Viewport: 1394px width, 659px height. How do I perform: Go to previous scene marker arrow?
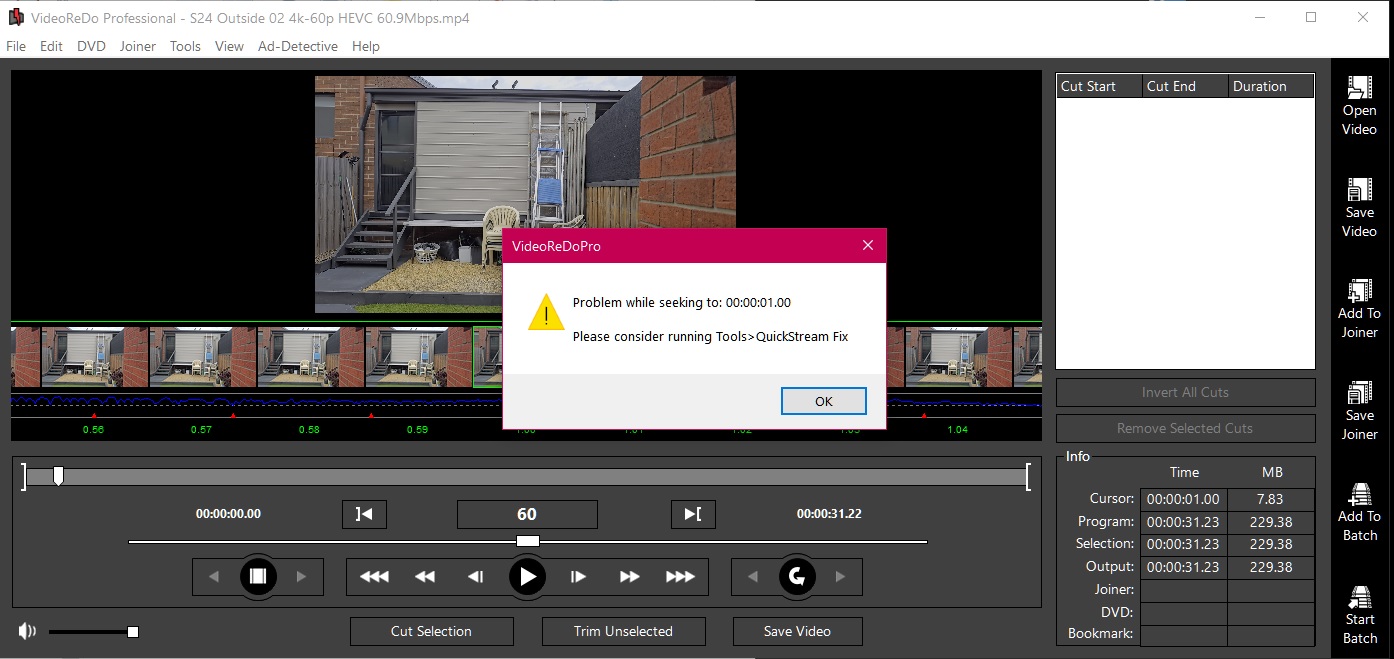(x=213, y=577)
